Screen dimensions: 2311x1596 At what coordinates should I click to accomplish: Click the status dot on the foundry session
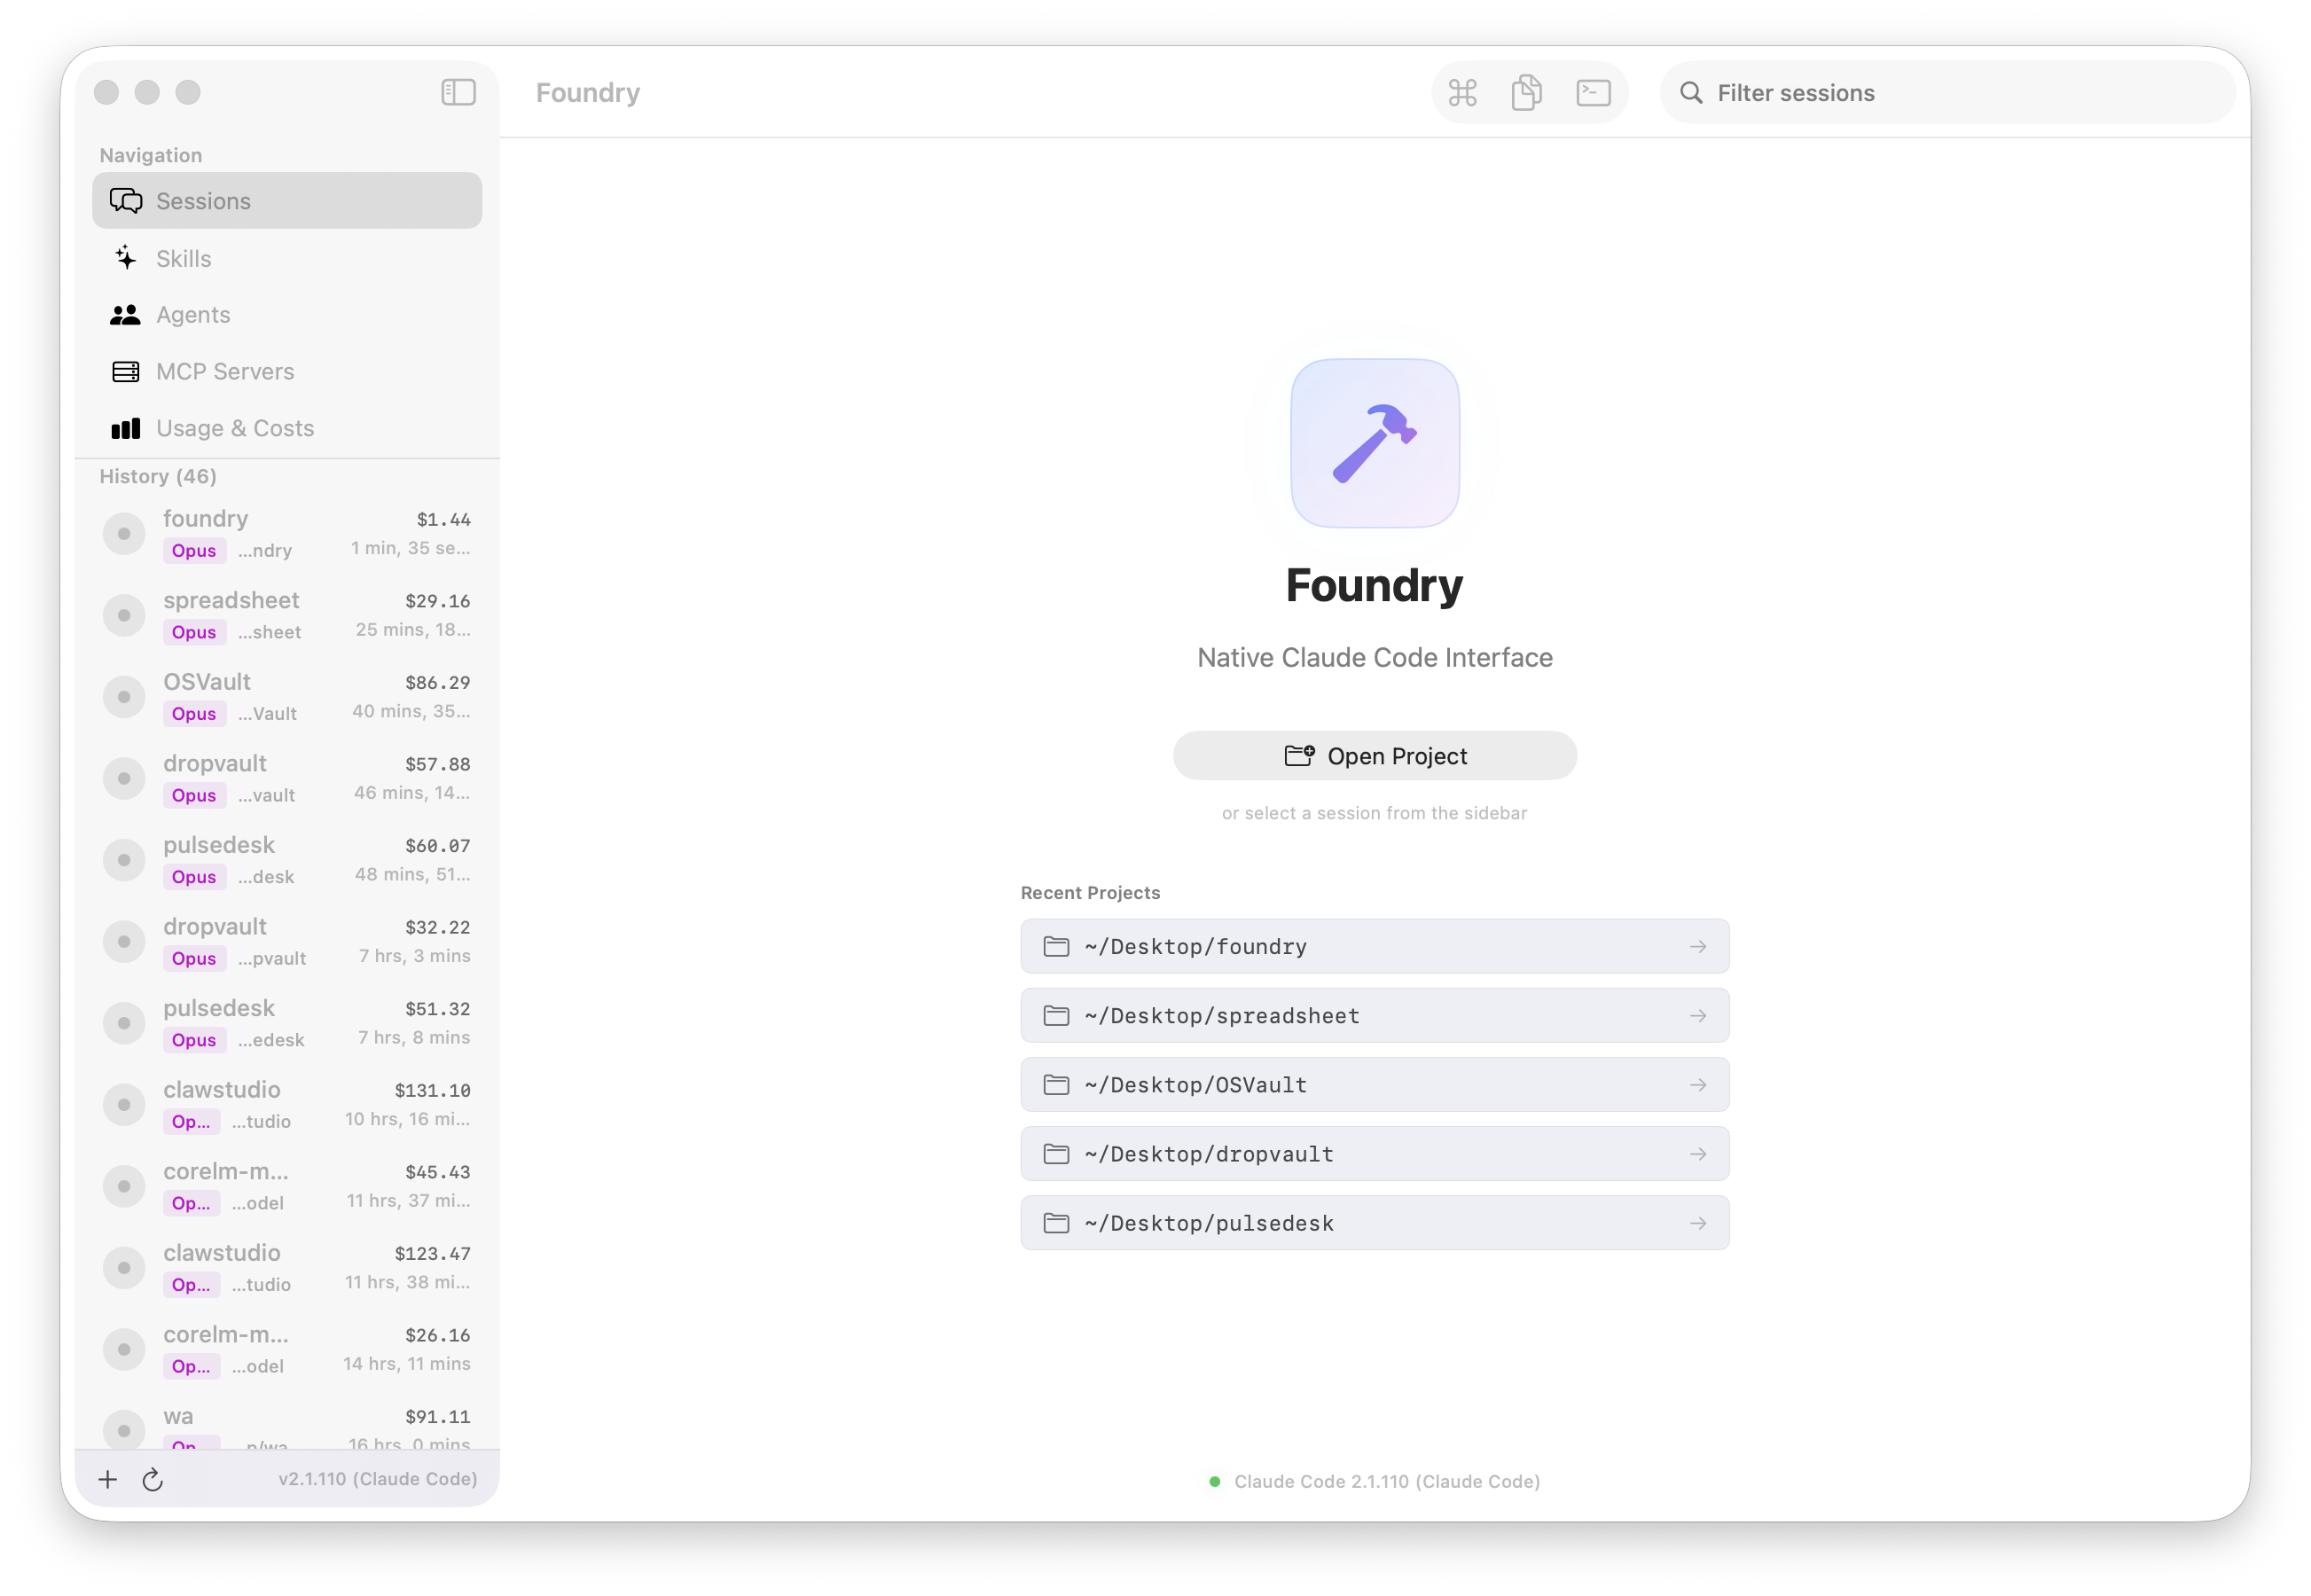[x=123, y=533]
